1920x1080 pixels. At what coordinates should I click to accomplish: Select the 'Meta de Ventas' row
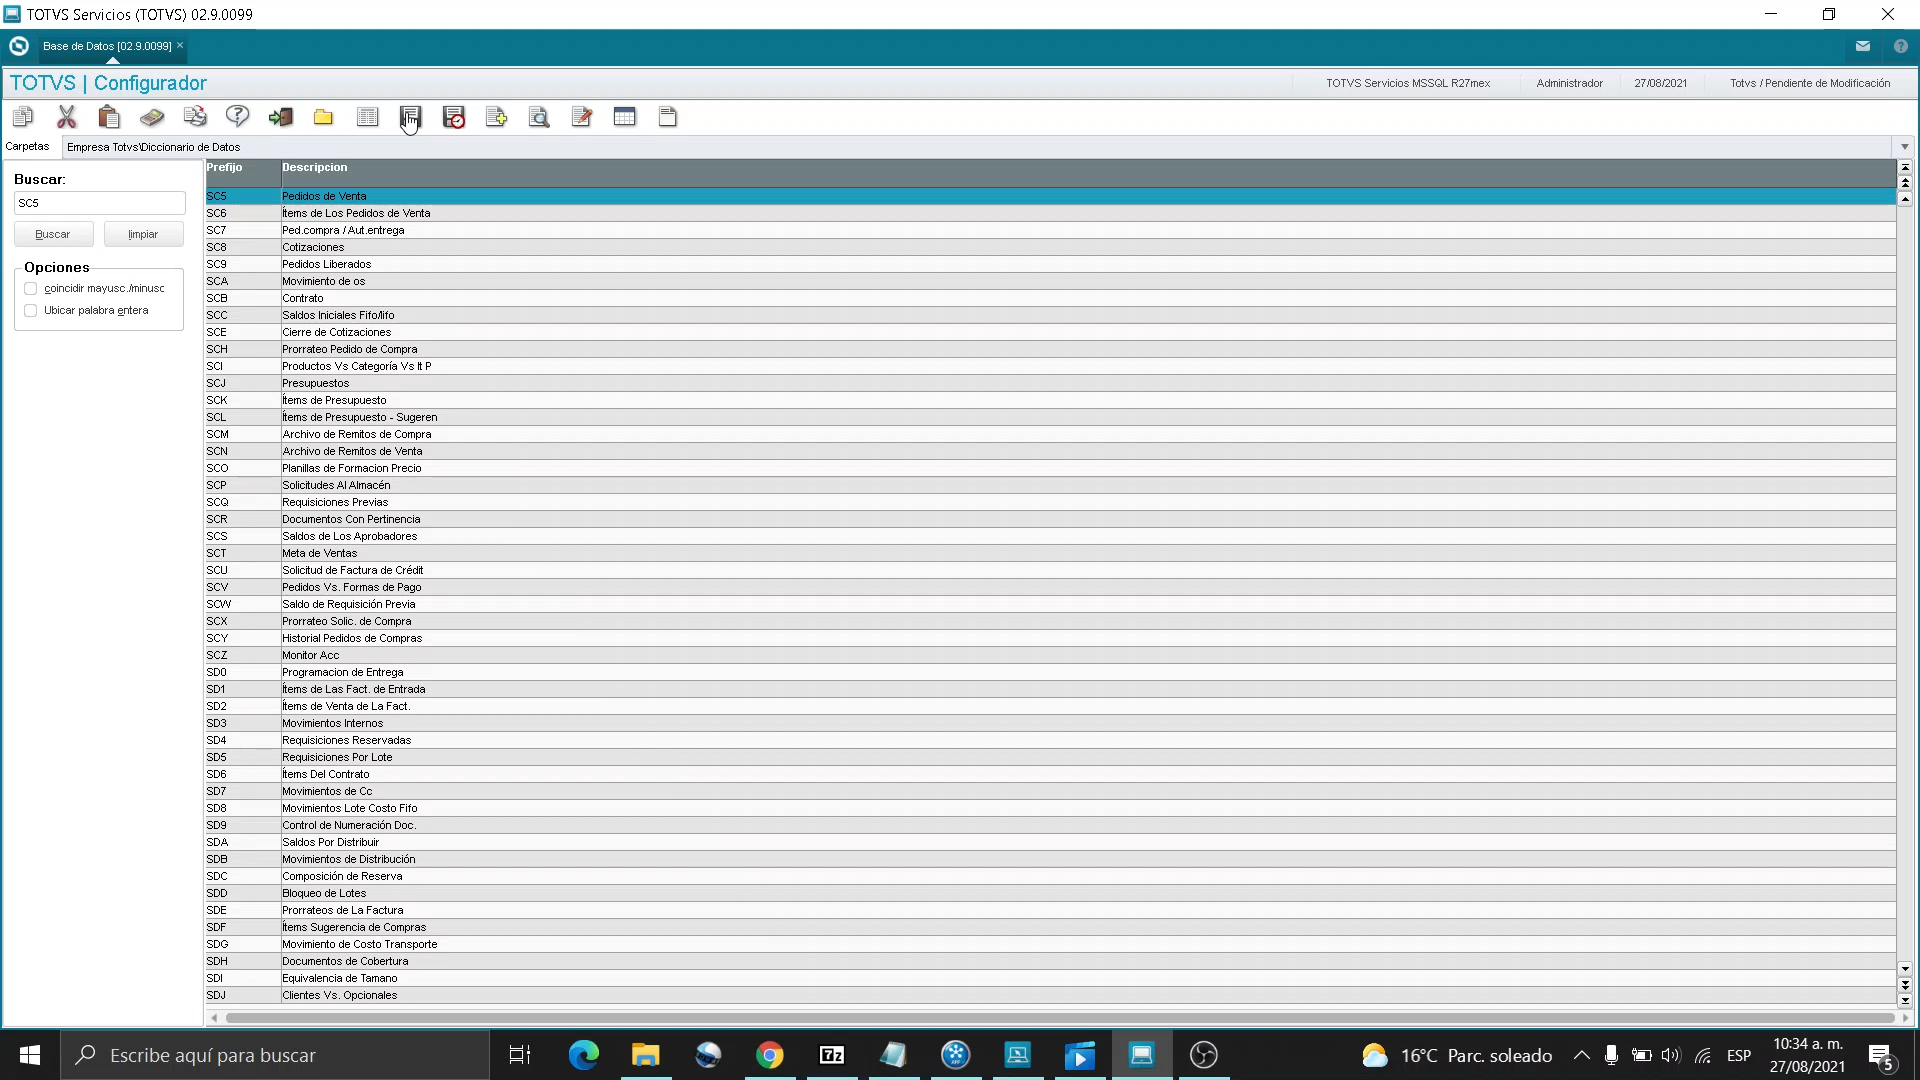[1050, 553]
